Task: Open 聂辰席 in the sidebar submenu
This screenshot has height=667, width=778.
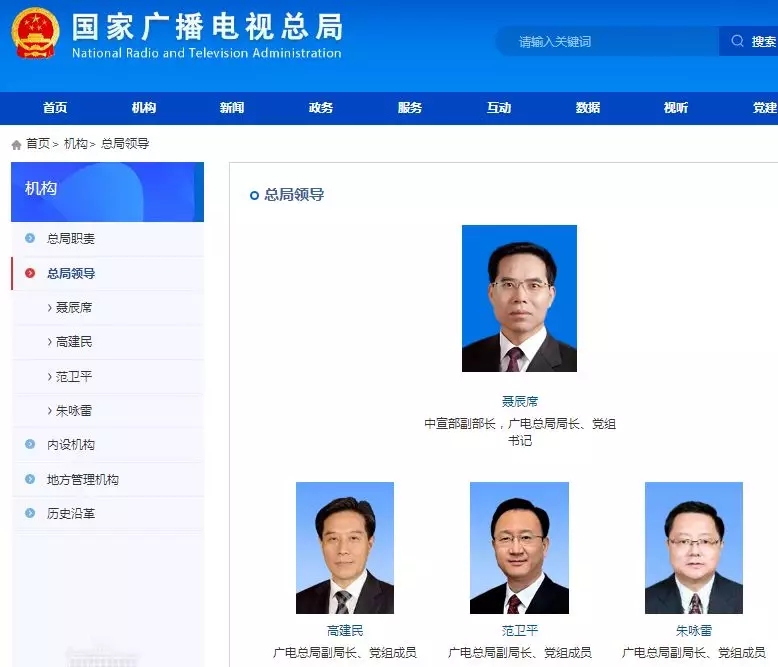Action: coord(74,308)
